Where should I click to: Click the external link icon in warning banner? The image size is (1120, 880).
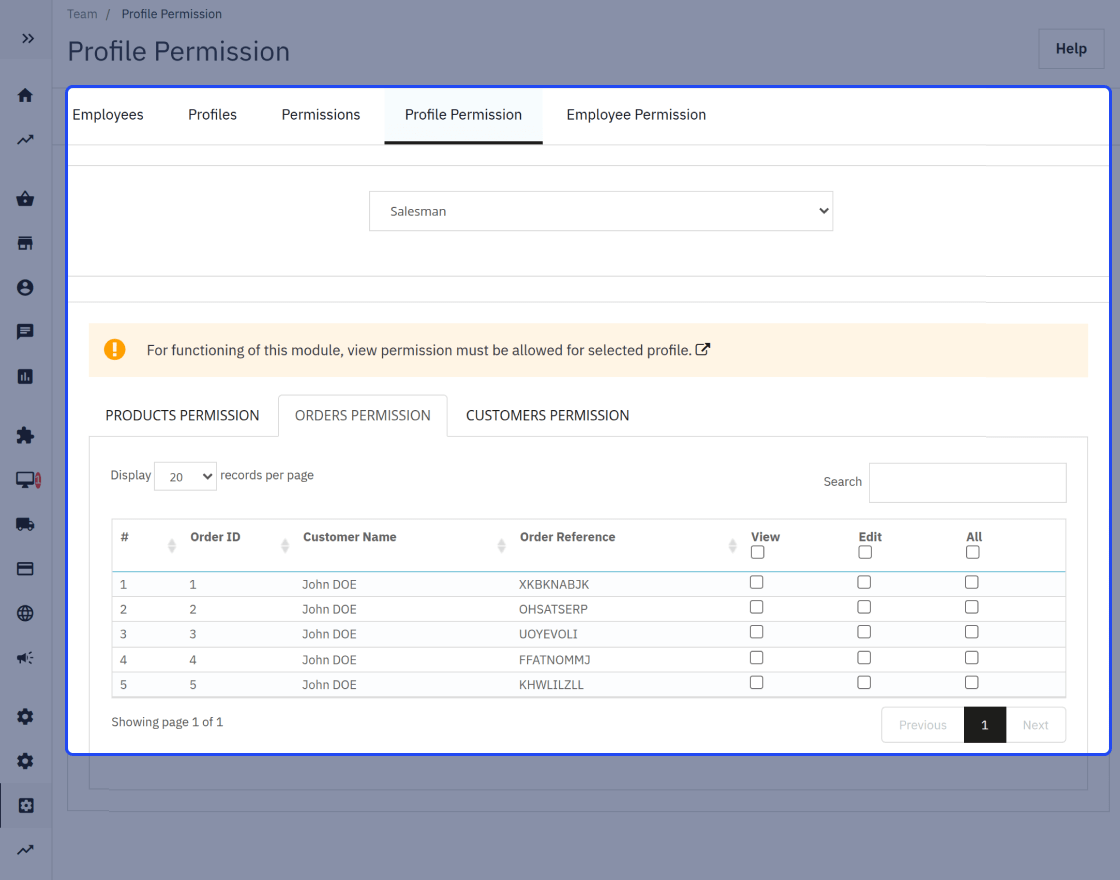pos(703,349)
